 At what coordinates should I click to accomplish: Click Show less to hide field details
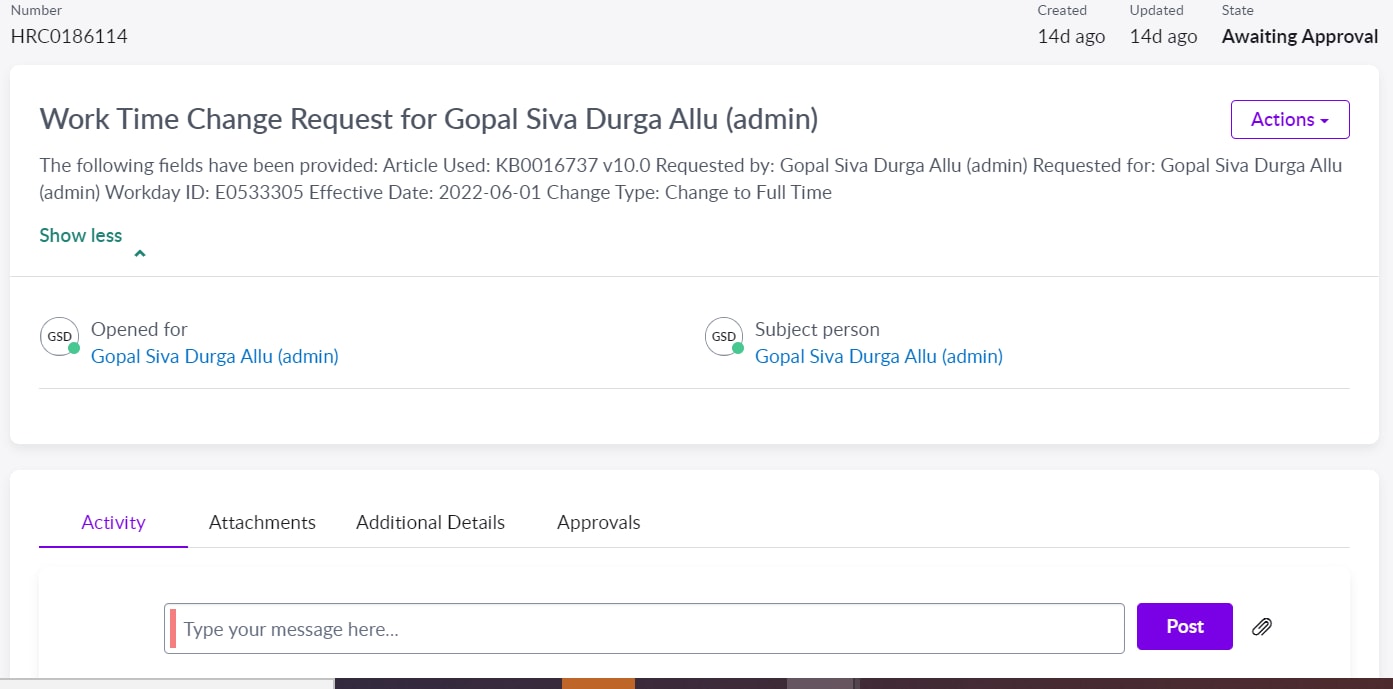point(80,235)
